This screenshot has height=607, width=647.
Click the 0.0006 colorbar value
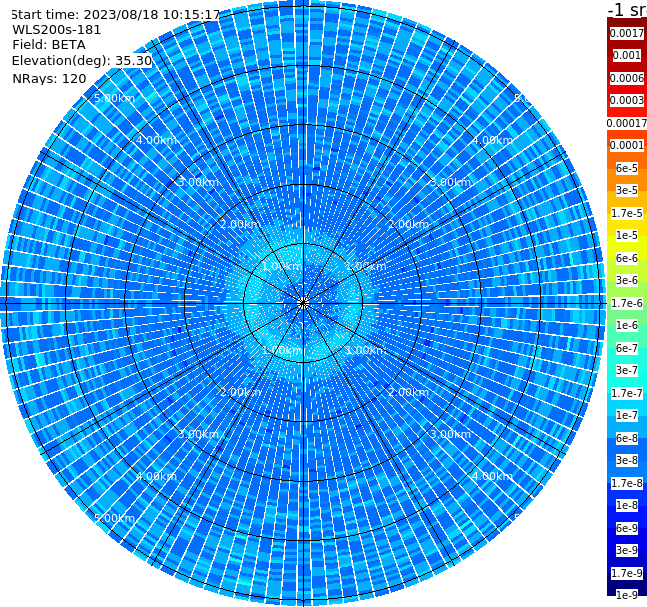click(627, 78)
